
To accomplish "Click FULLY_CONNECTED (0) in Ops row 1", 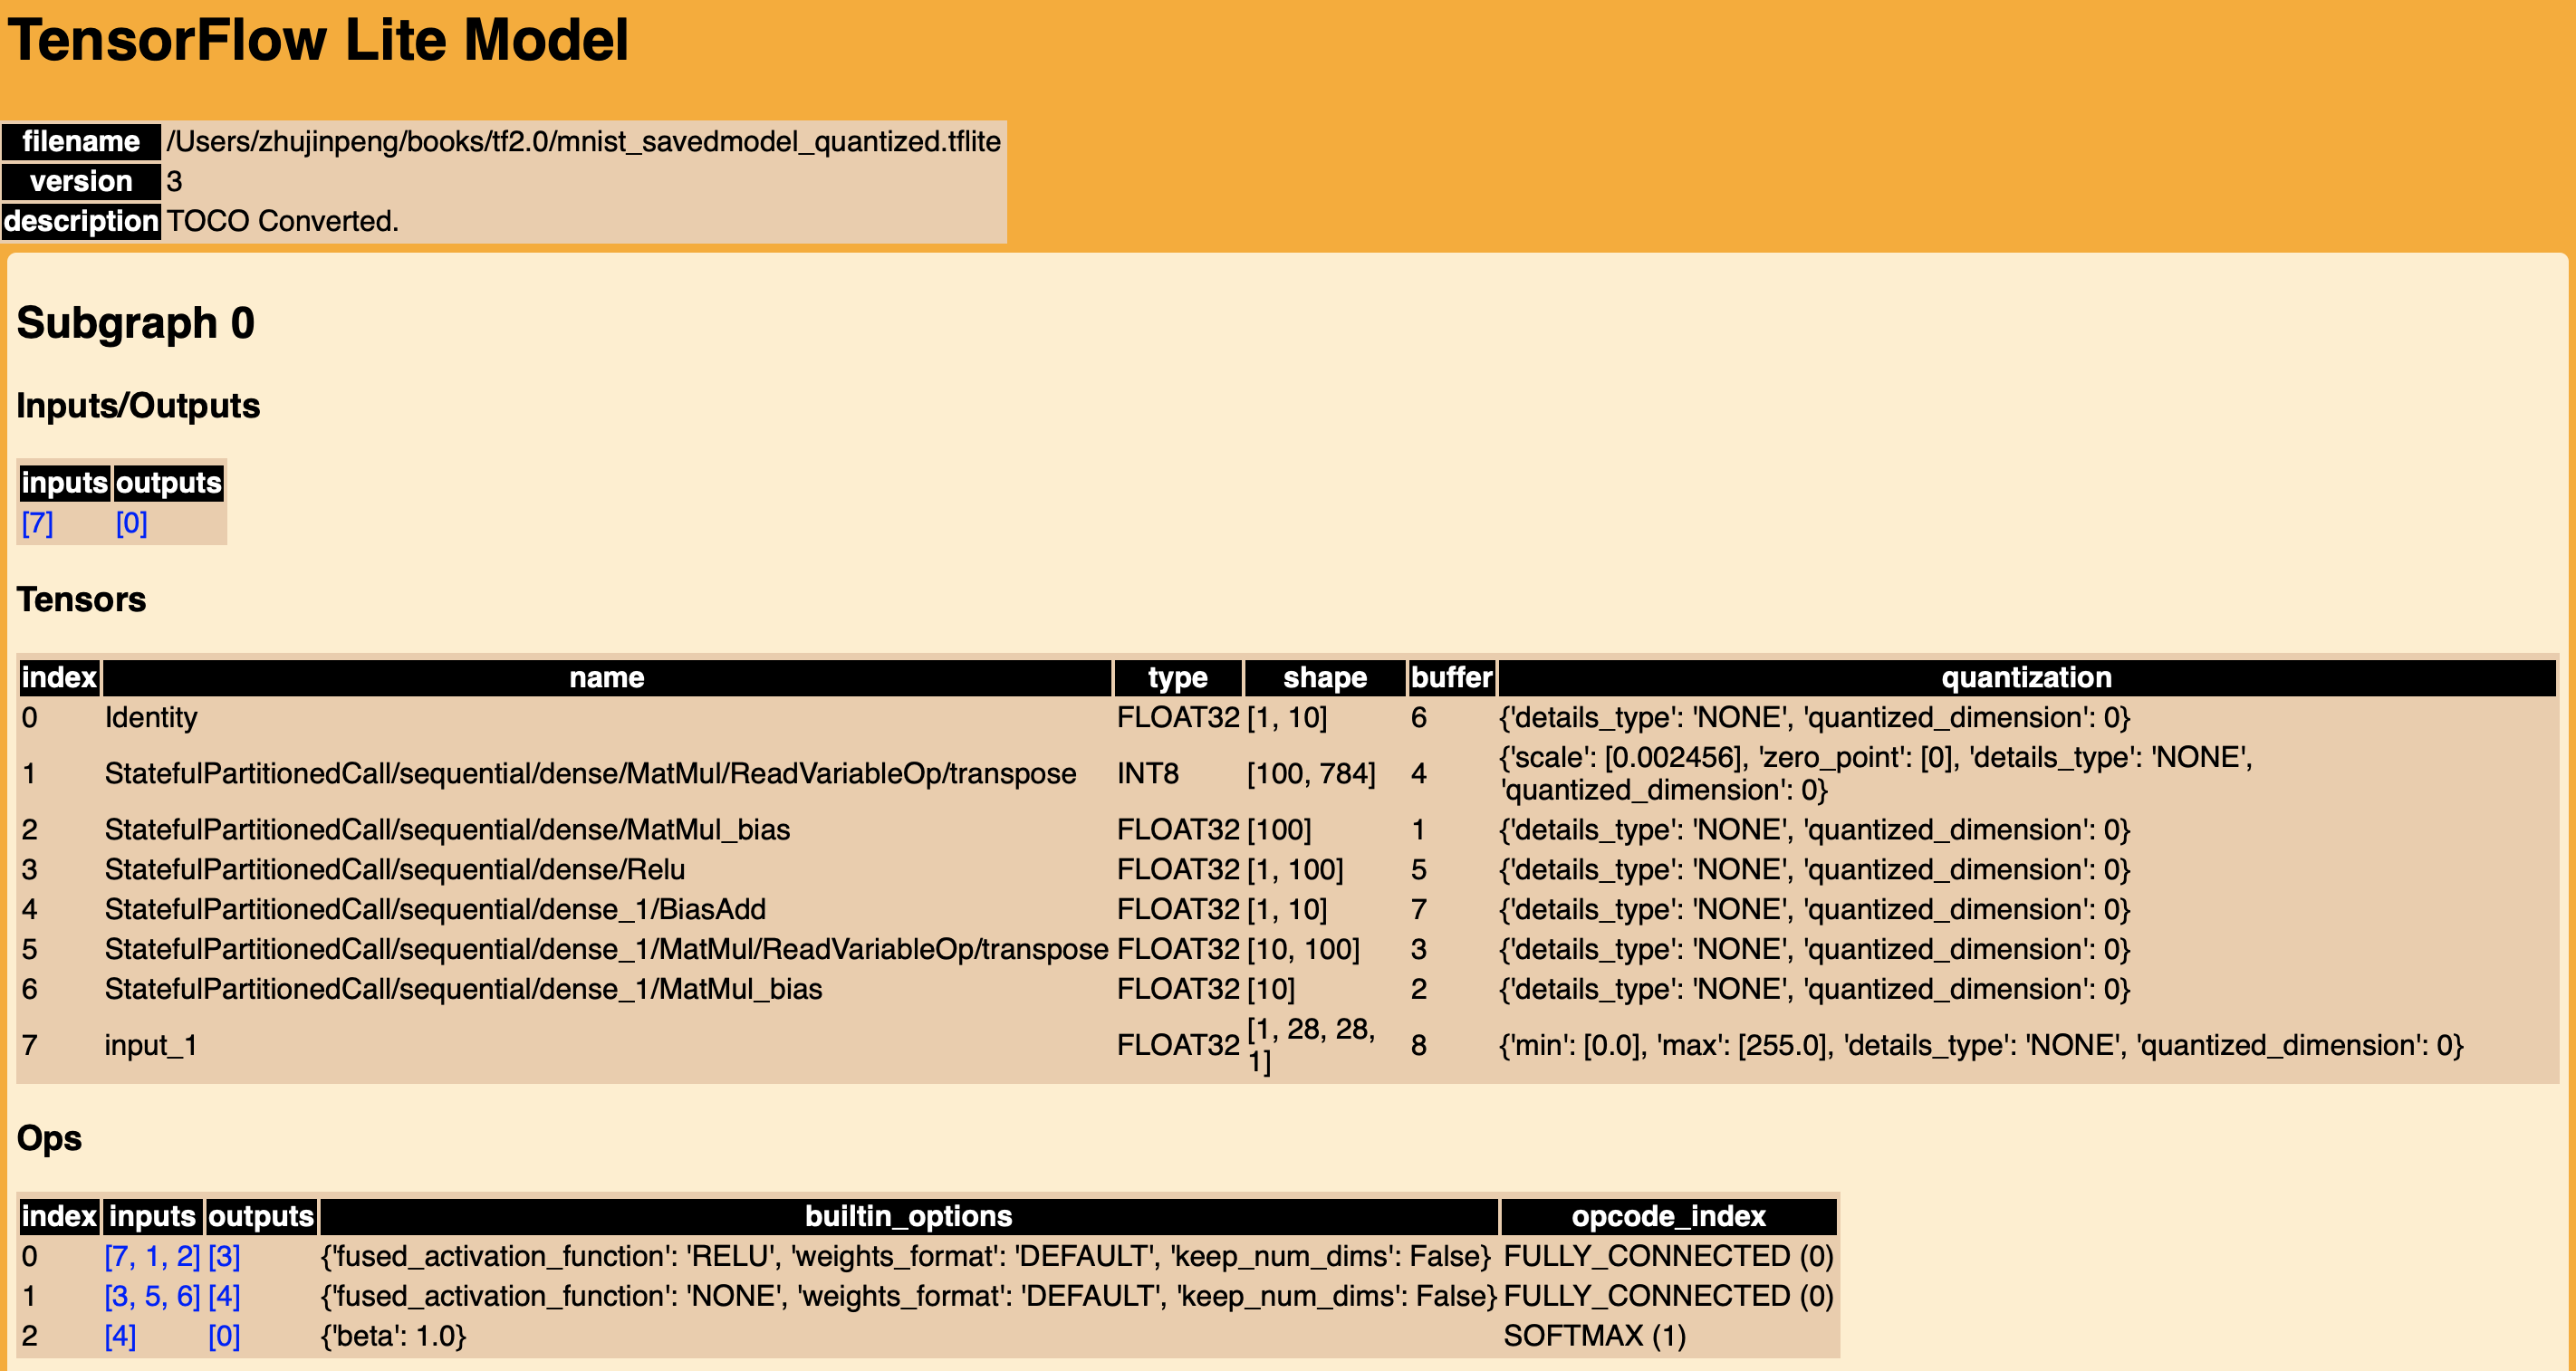I will pyautogui.click(x=1668, y=1296).
